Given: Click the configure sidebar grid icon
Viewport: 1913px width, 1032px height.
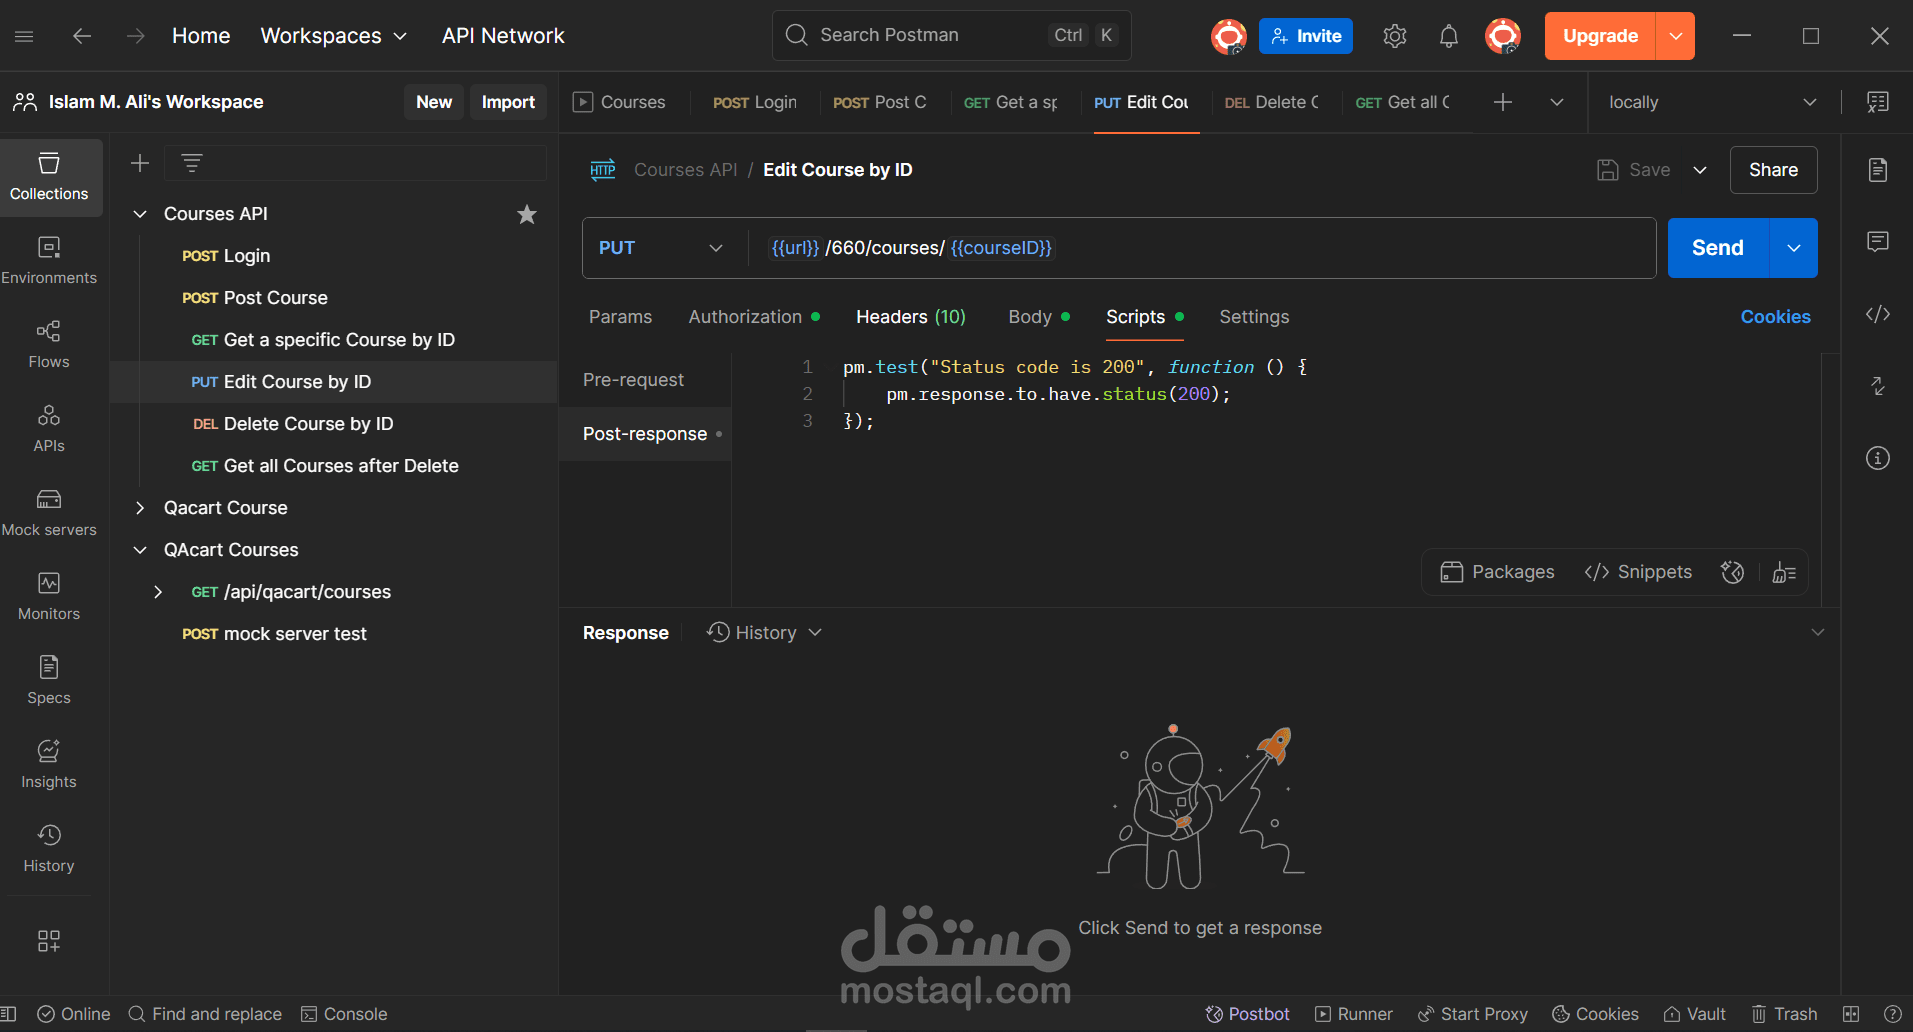Looking at the screenshot, I should (x=49, y=941).
